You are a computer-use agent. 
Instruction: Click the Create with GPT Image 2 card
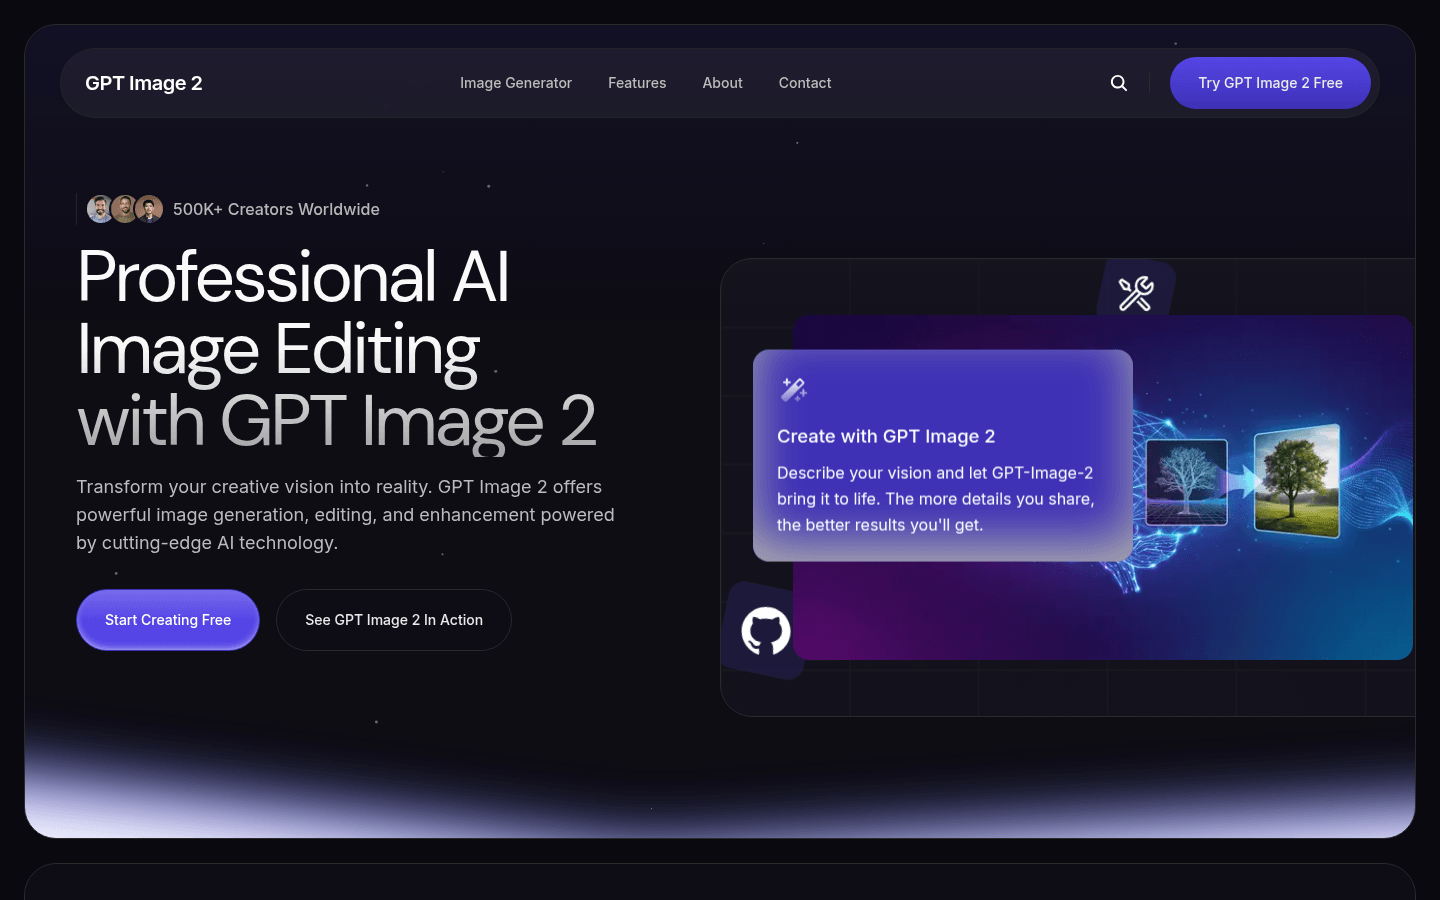point(941,455)
